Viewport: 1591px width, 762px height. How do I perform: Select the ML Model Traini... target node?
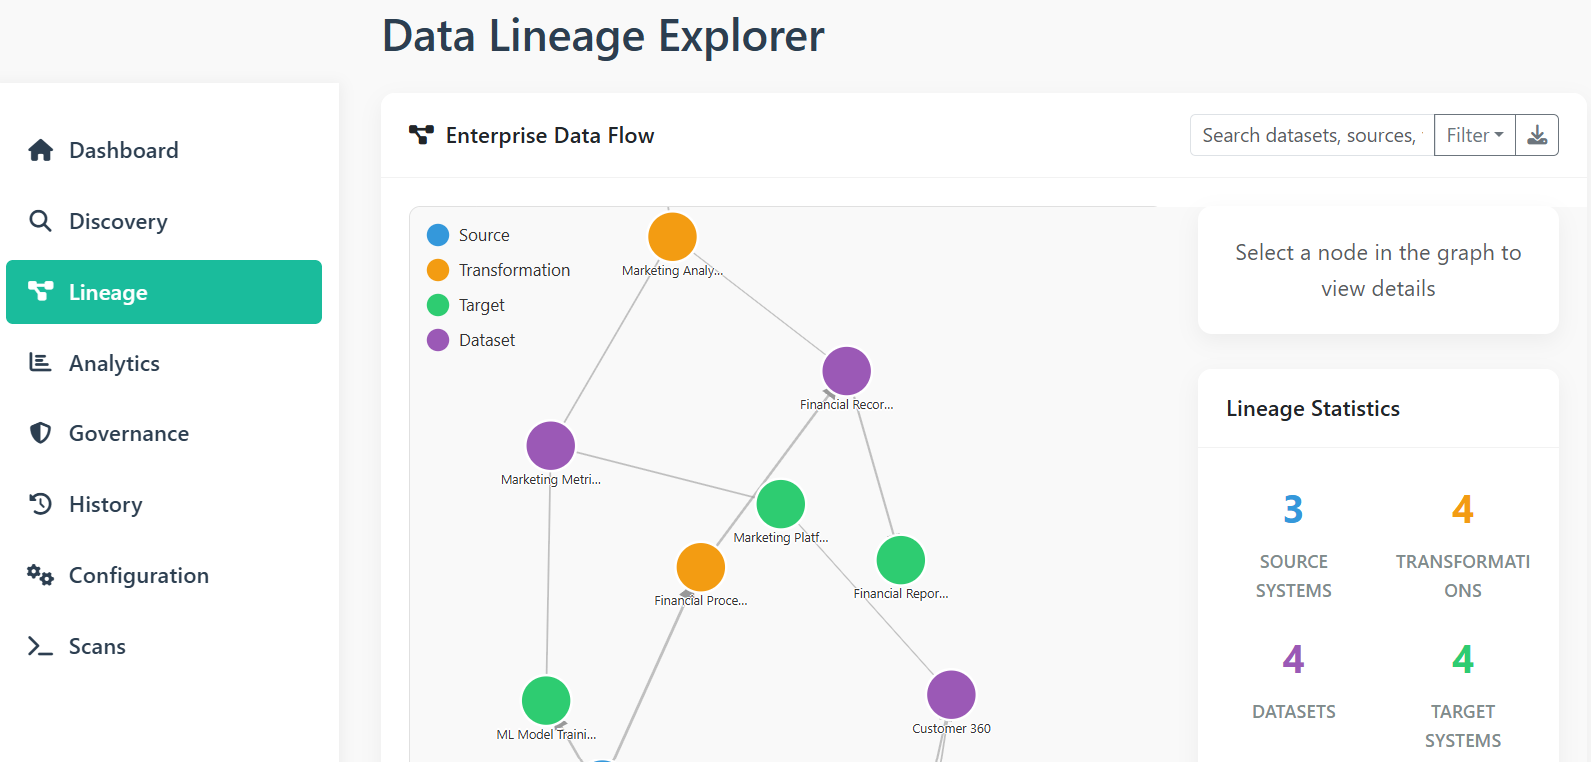(546, 701)
